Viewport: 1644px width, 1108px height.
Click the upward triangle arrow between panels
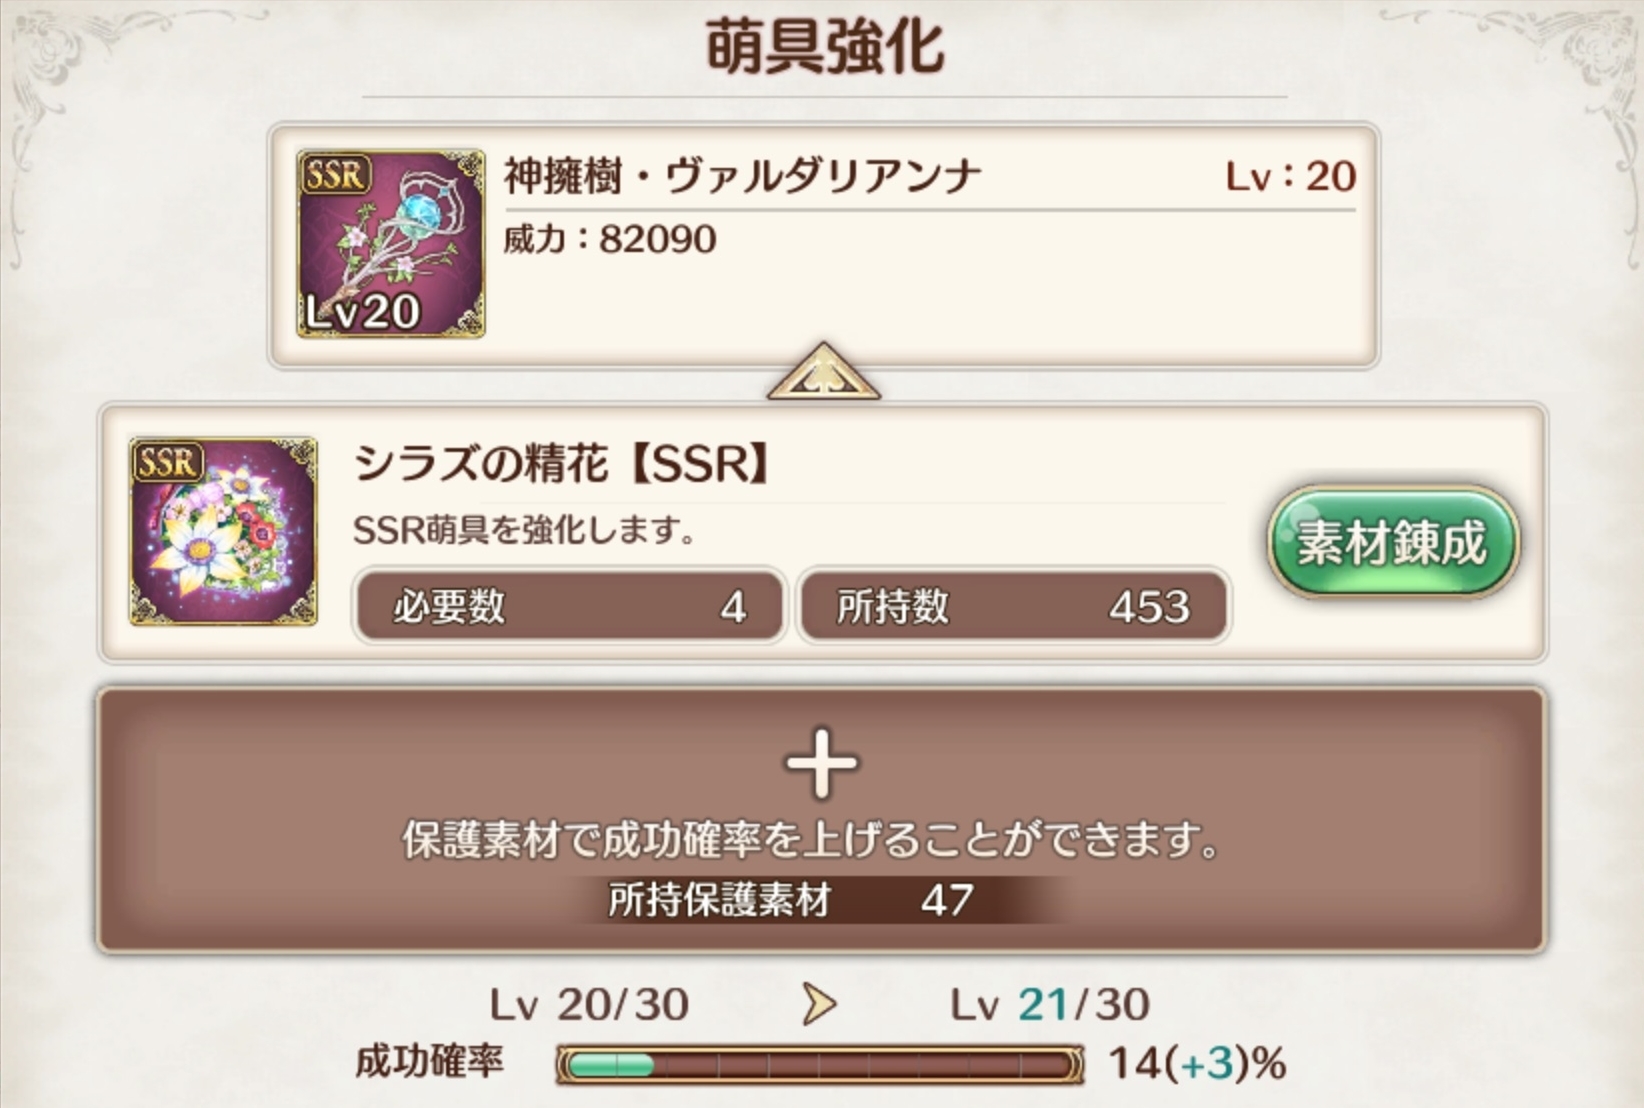(823, 371)
